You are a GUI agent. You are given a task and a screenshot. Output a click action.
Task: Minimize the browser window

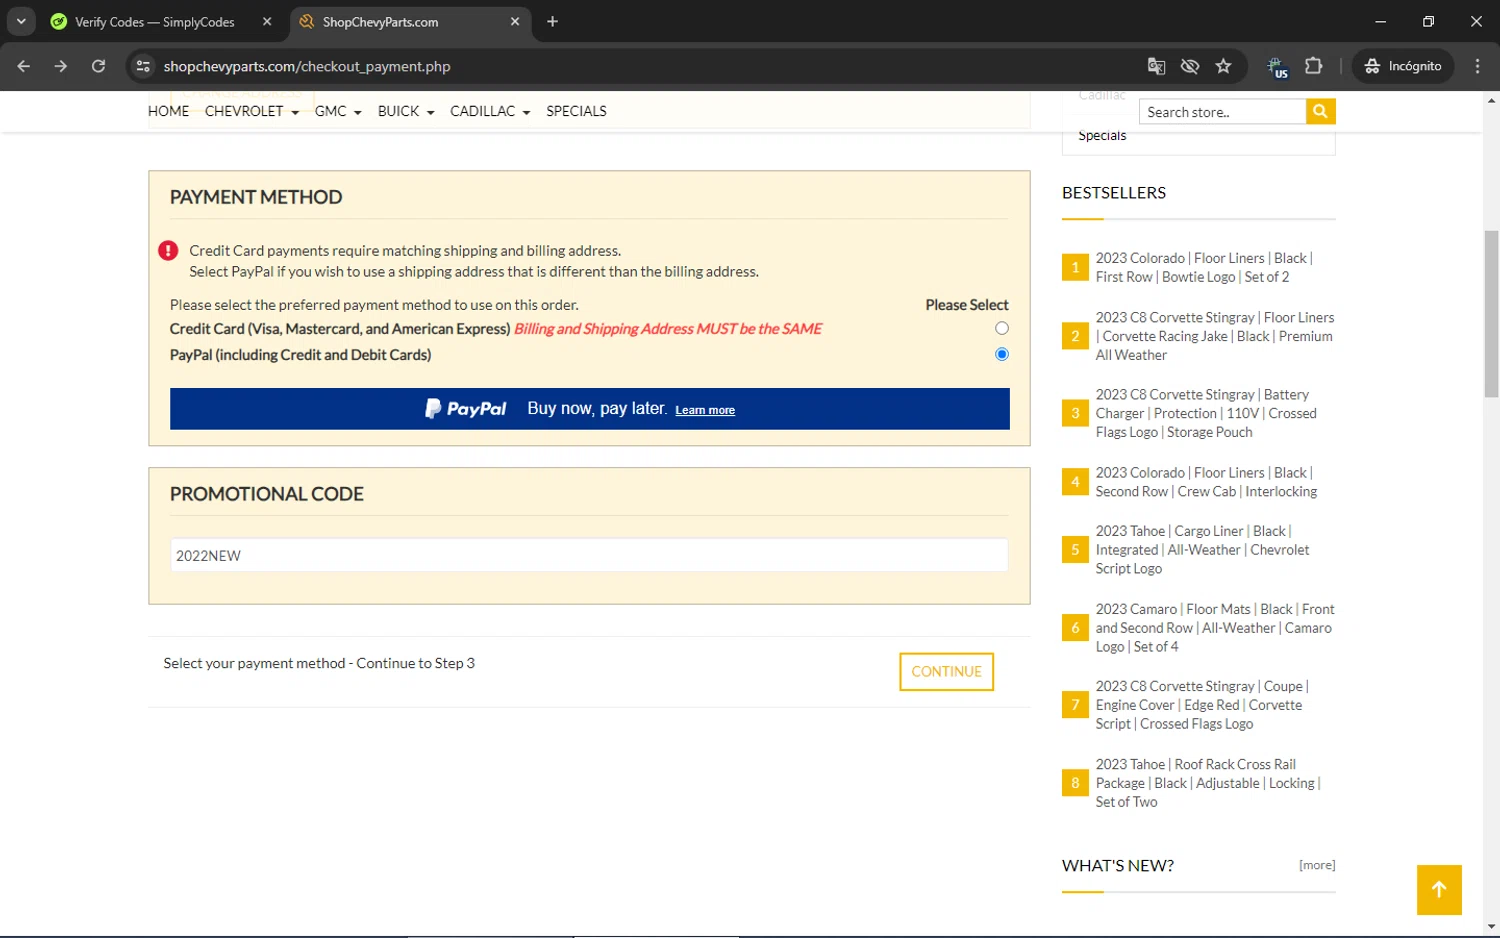(1381, 21)
